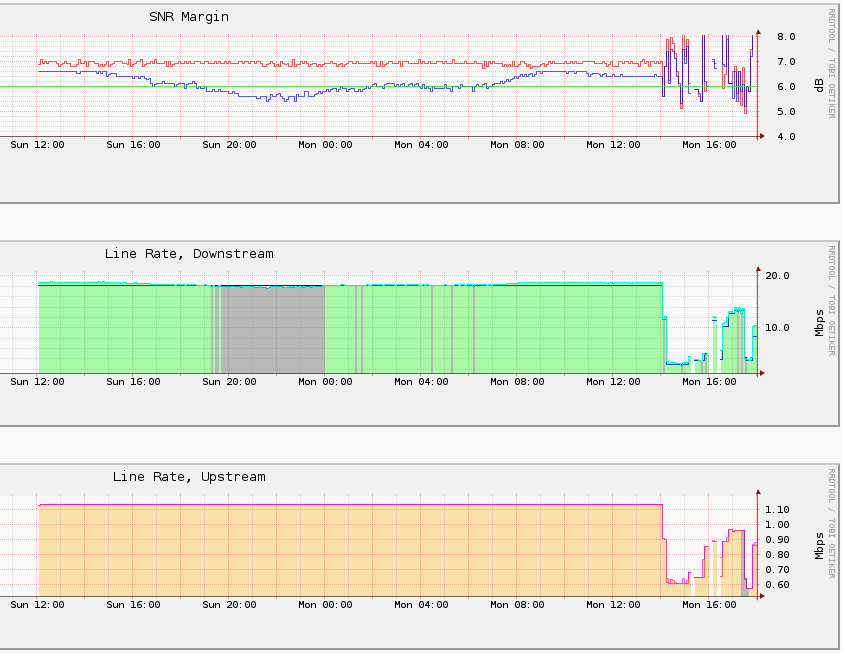
Task: Select the 8.0 value on SNR axis
Action: 786,37
